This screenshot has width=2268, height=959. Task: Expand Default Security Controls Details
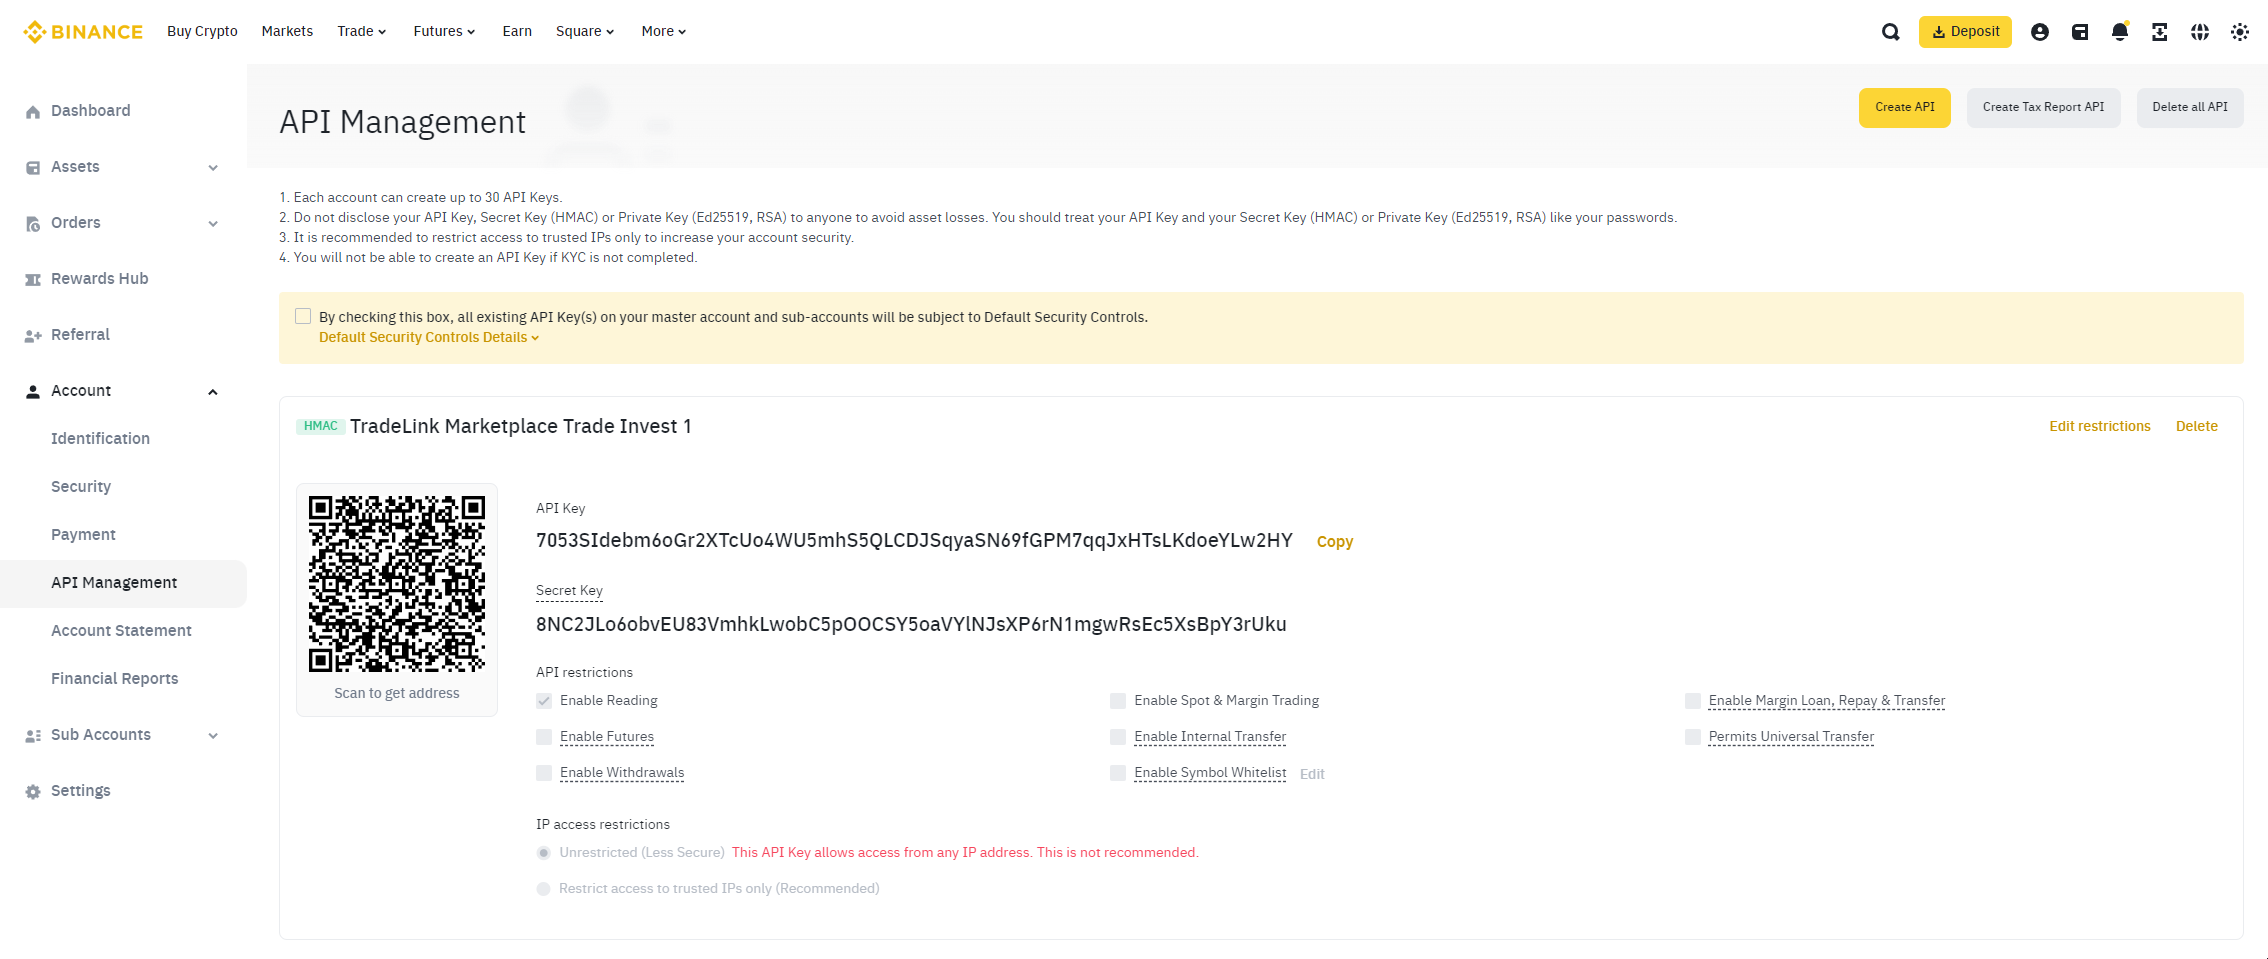click(x=429, y=337)
